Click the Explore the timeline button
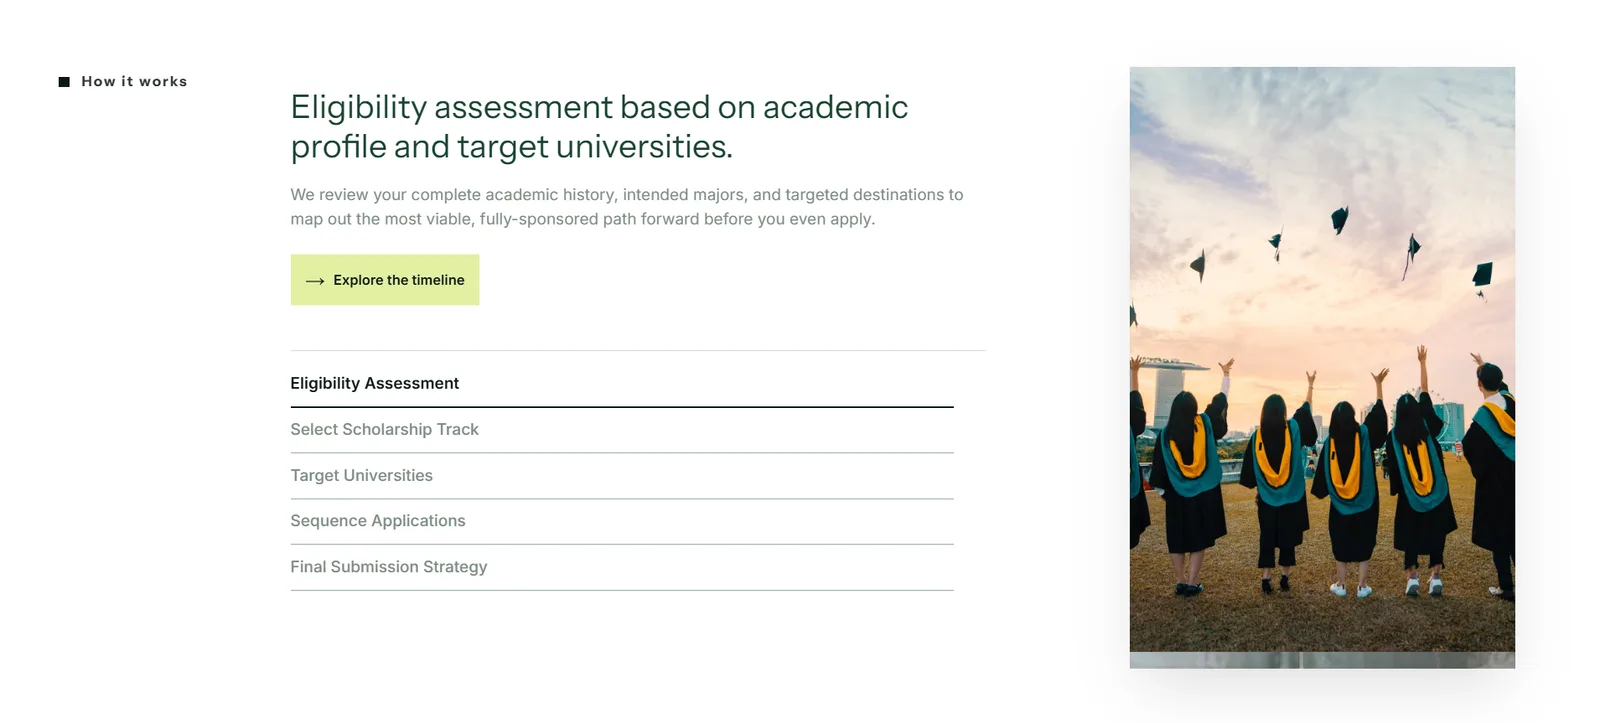This screenshot has width=1600, height=723. [385, 280]
